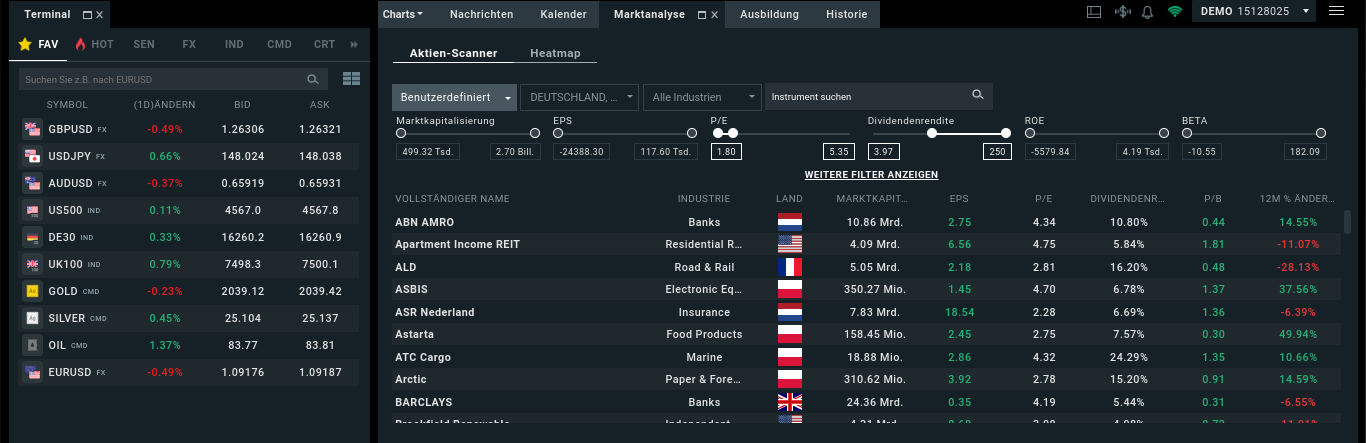Click the P/E minimum value box 1.80
The image size is (1366, 443).
[726, 152]
